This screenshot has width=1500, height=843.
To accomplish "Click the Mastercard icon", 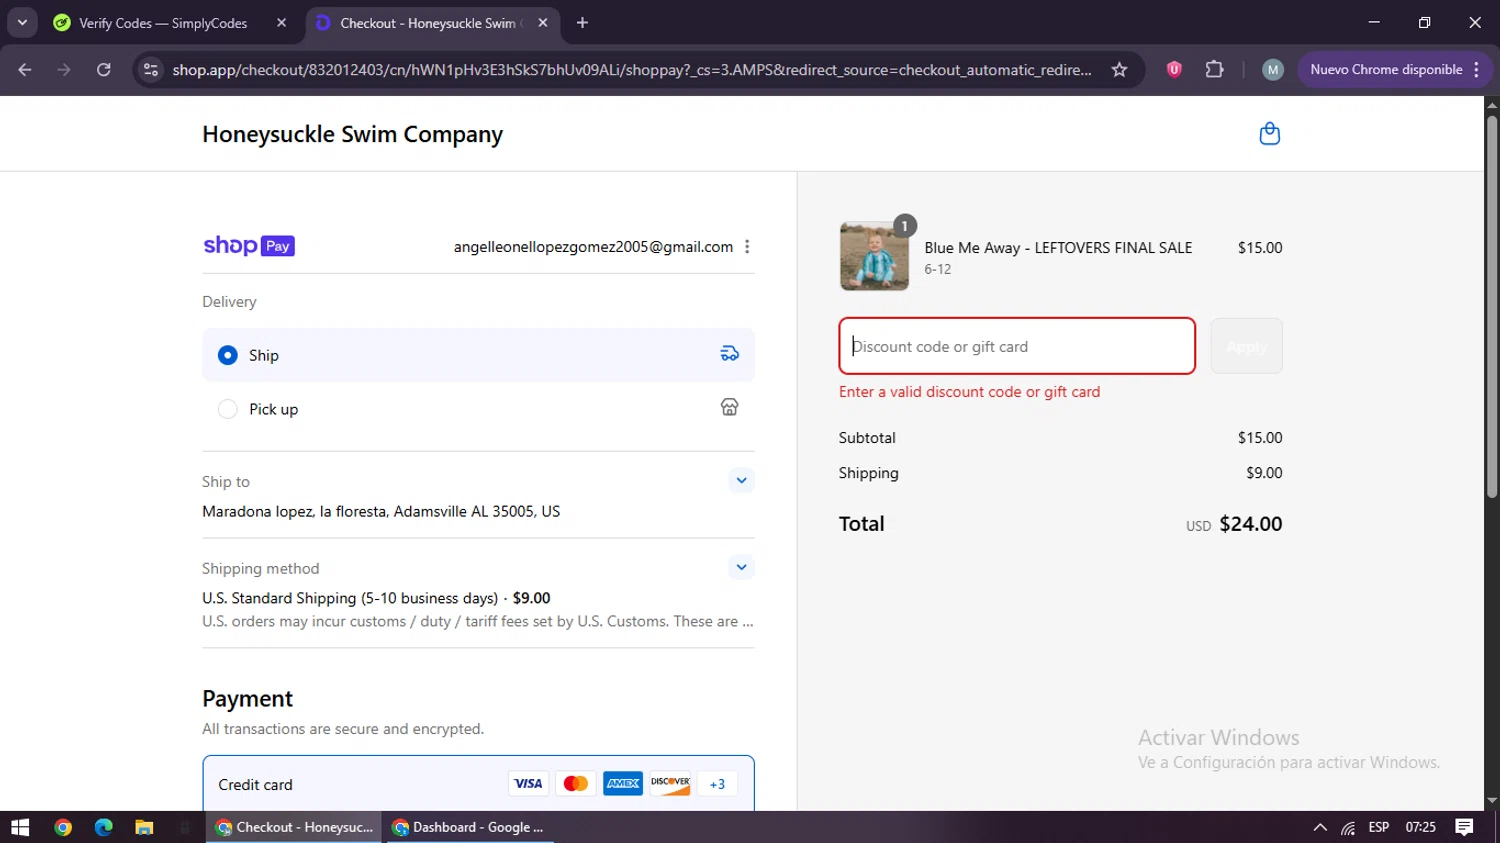I will point(576,784).
